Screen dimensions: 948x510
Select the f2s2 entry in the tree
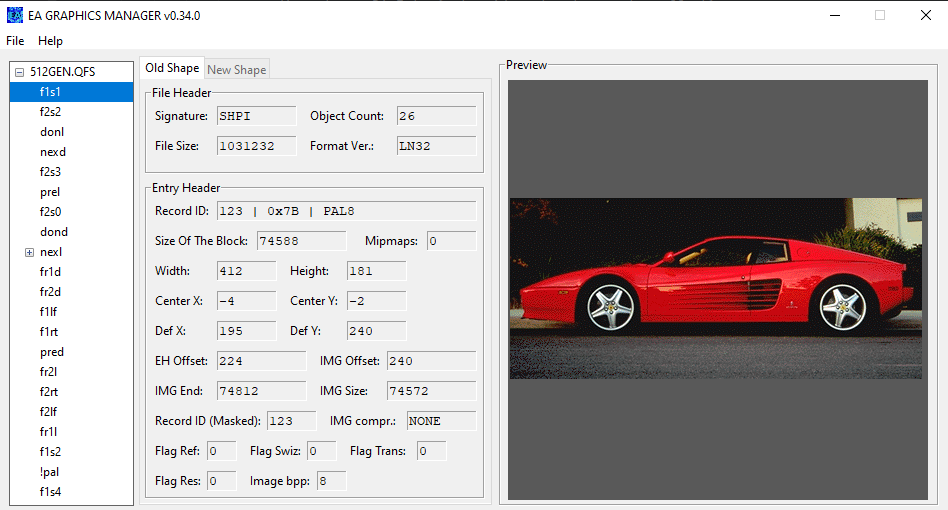coord(50,112)
